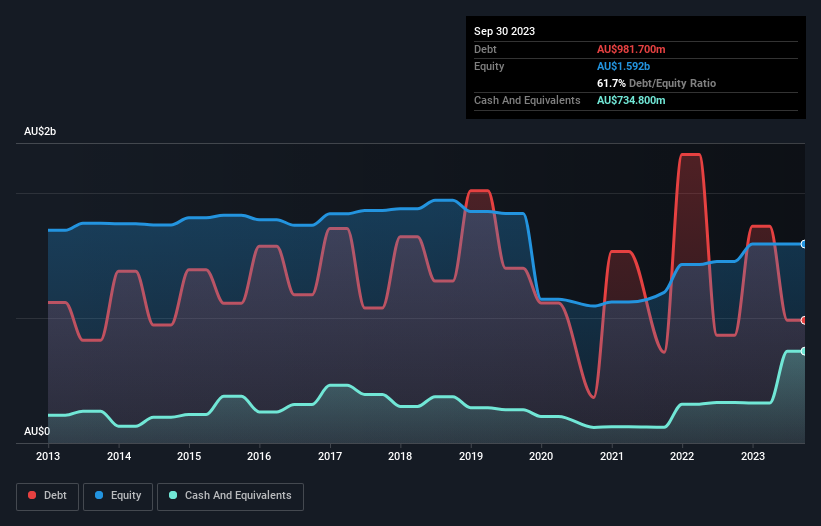
Task: Click the late-2020 debt trough
Action: (x=592, y=397)
